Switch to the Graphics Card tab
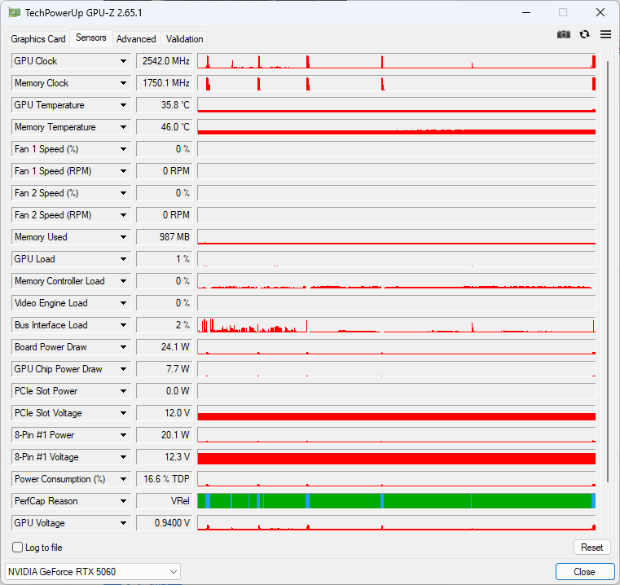The image size is (620, 585). (x=38, y=39)
